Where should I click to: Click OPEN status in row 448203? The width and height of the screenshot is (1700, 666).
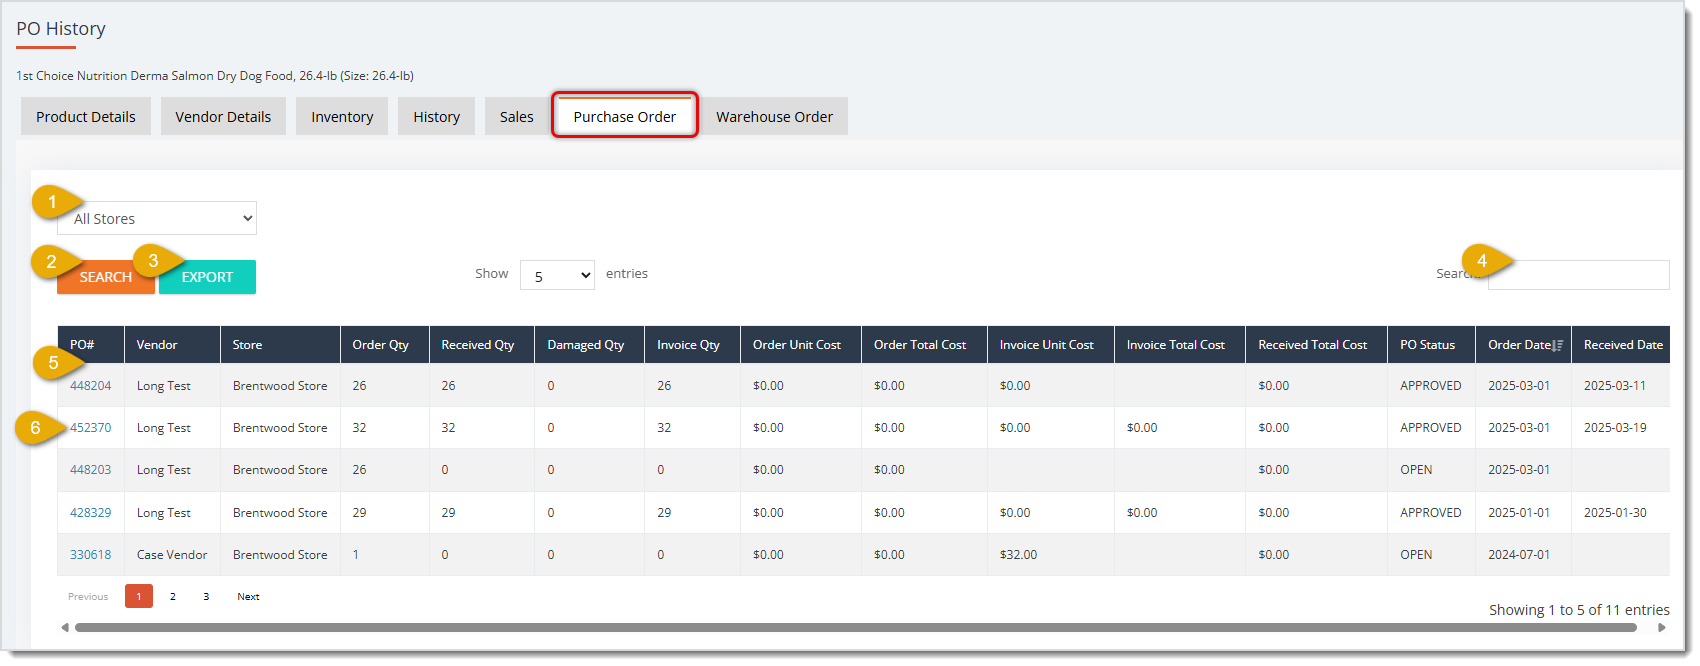[1416, 470]
